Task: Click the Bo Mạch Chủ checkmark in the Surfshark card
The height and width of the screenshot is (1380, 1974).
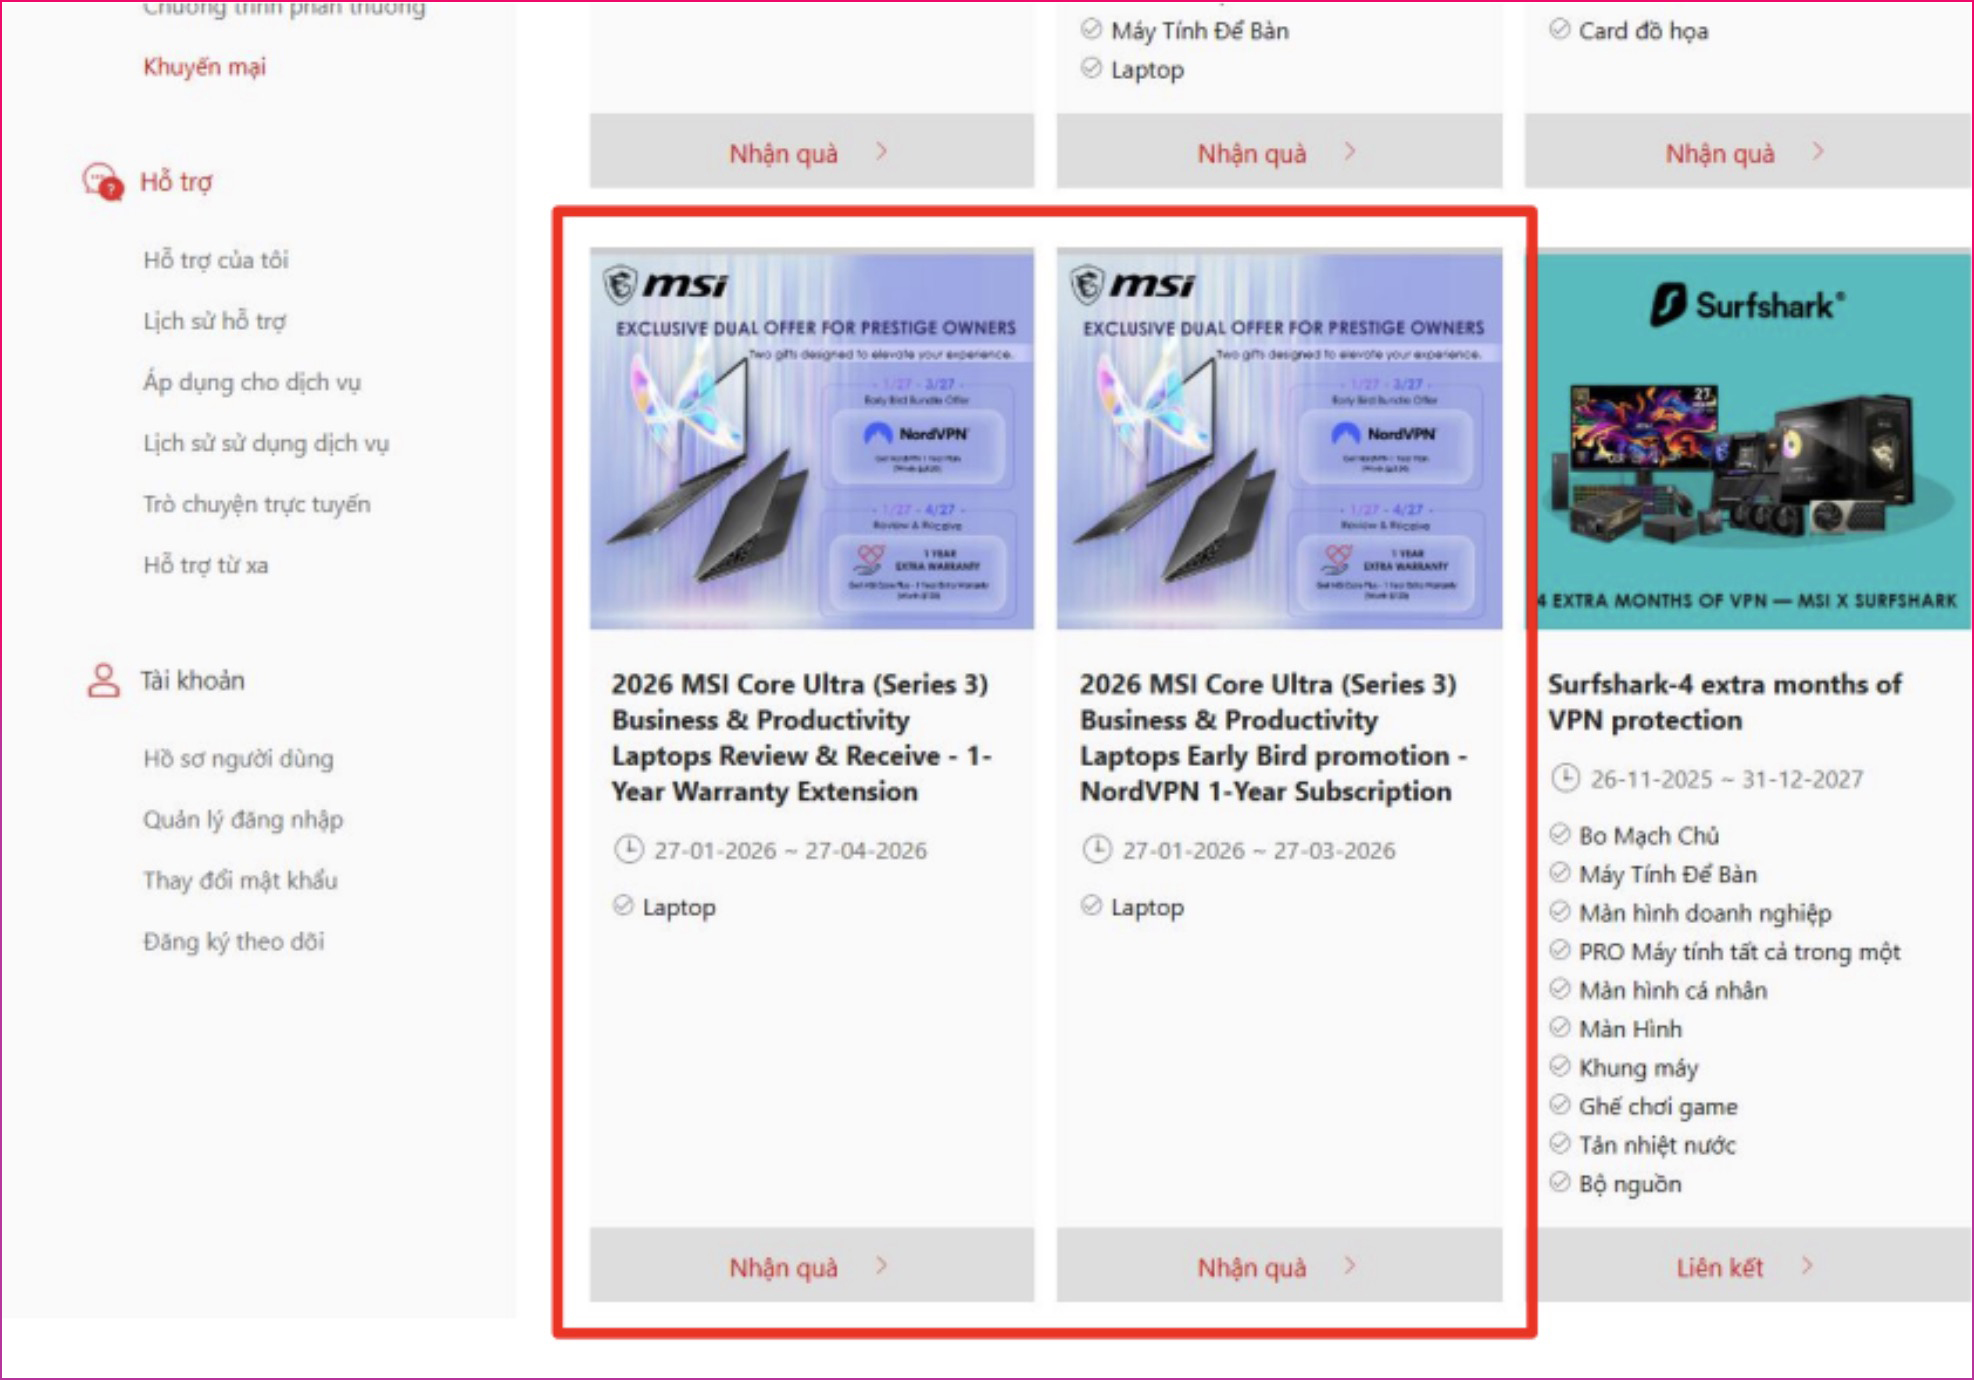Action: pyautogui.click(x=1559, y=834)
